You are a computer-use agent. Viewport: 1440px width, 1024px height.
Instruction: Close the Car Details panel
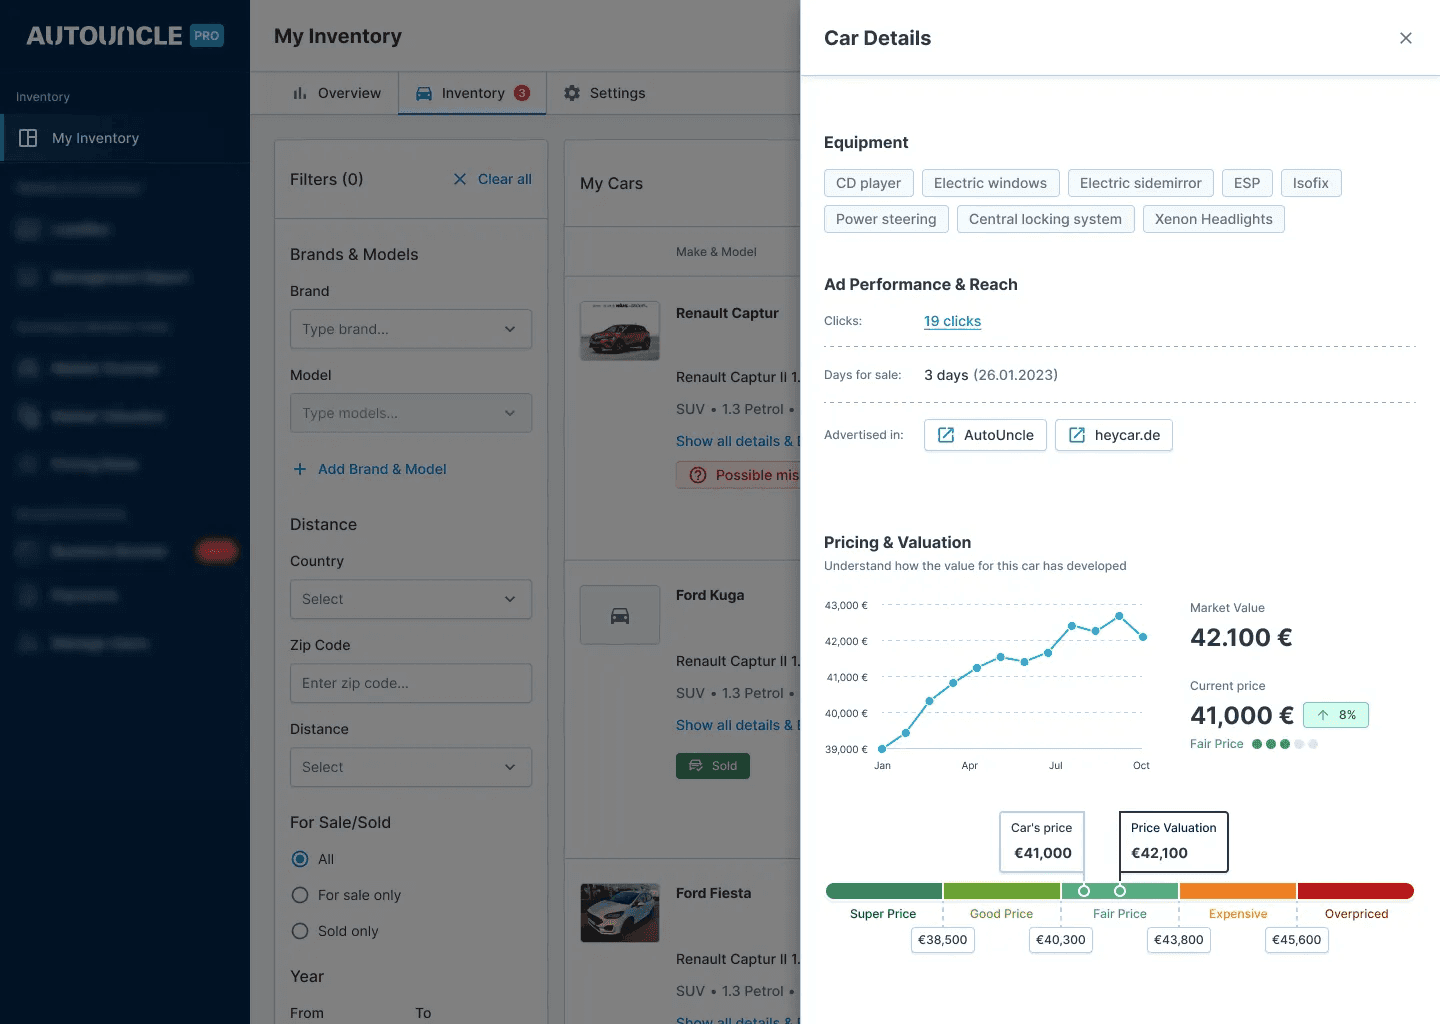1405,38
